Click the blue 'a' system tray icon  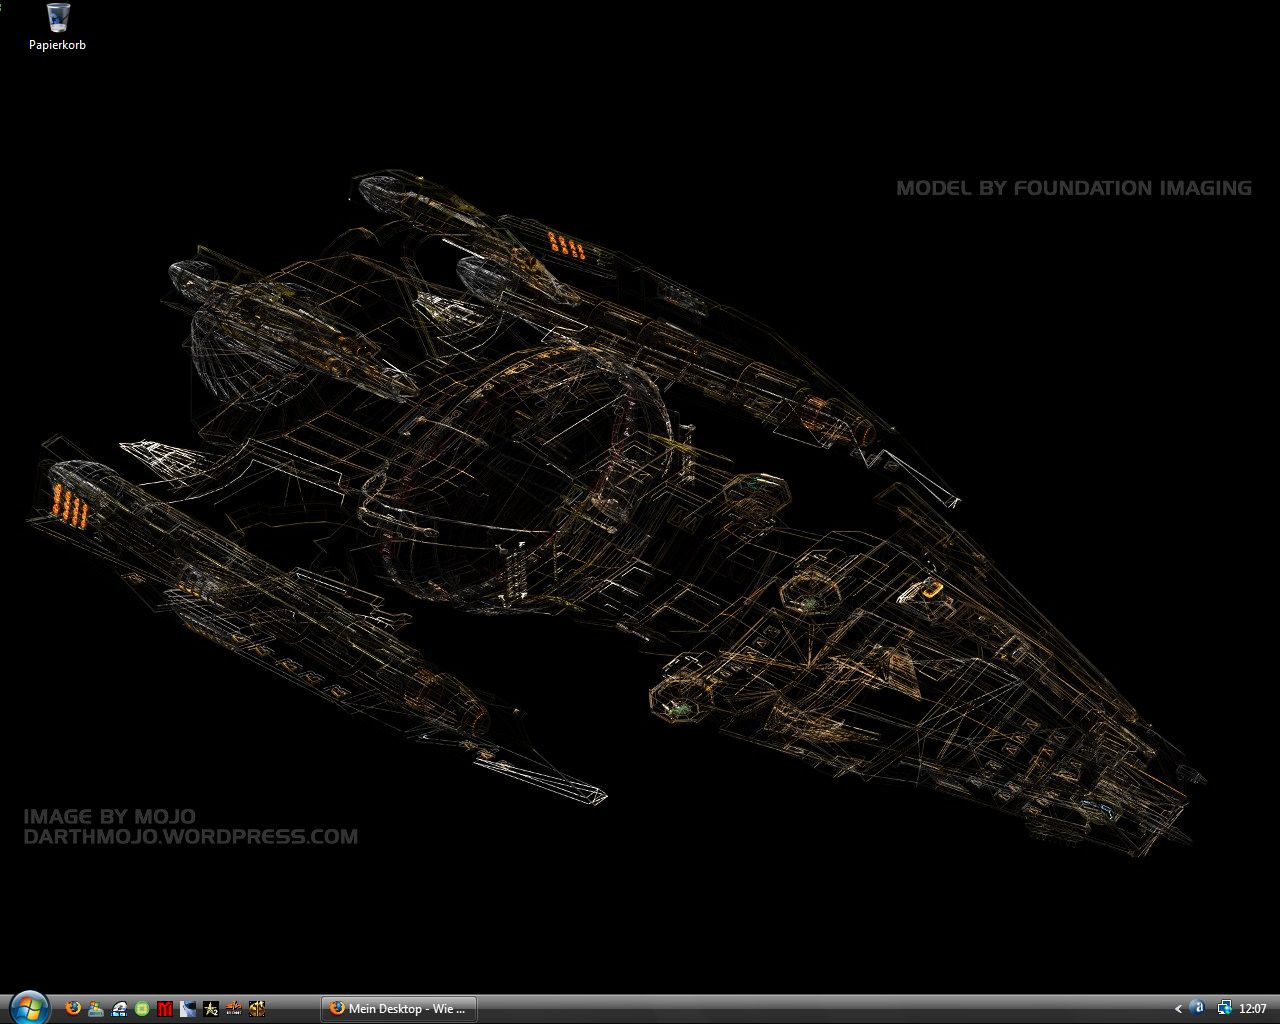[x=1197, y=1008]
